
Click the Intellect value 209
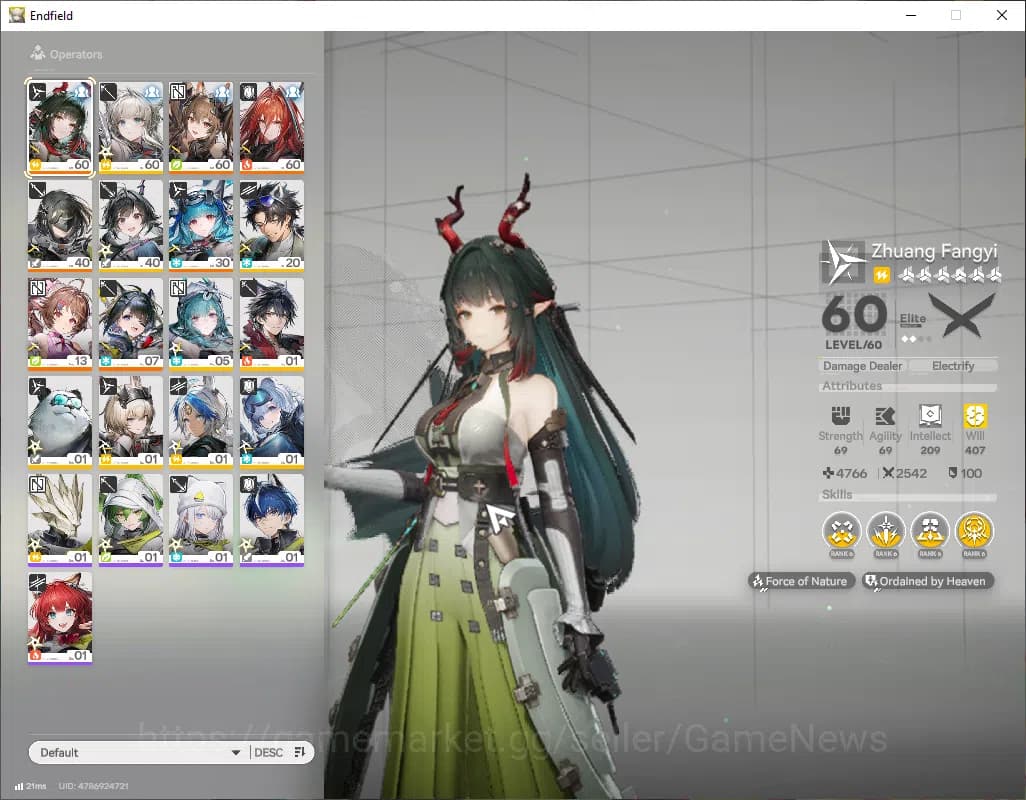(x=930, y=450)
